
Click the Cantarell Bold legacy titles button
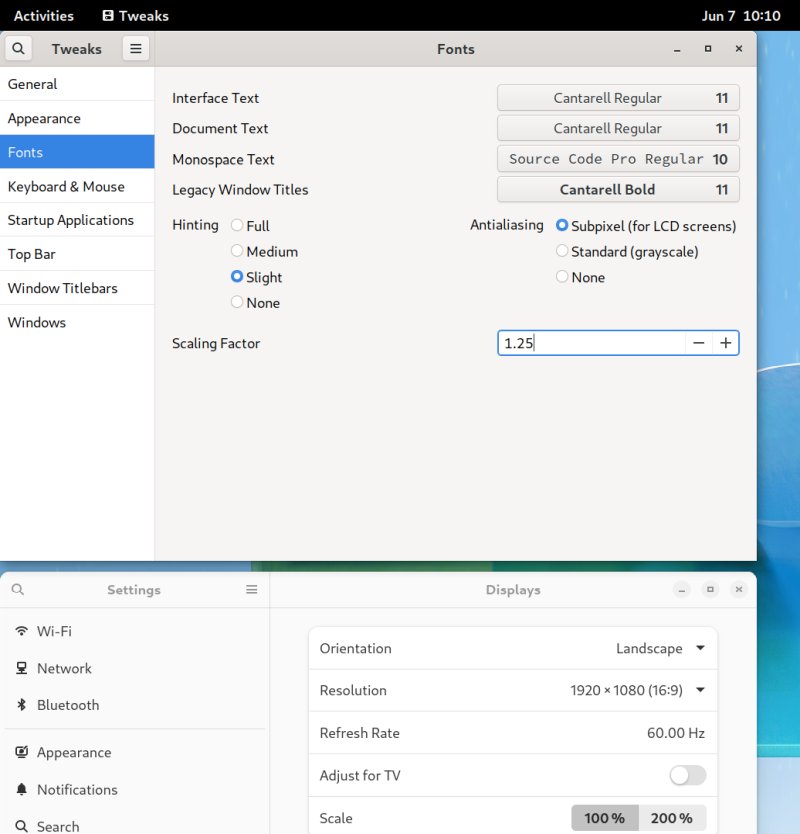pos(617,189)
